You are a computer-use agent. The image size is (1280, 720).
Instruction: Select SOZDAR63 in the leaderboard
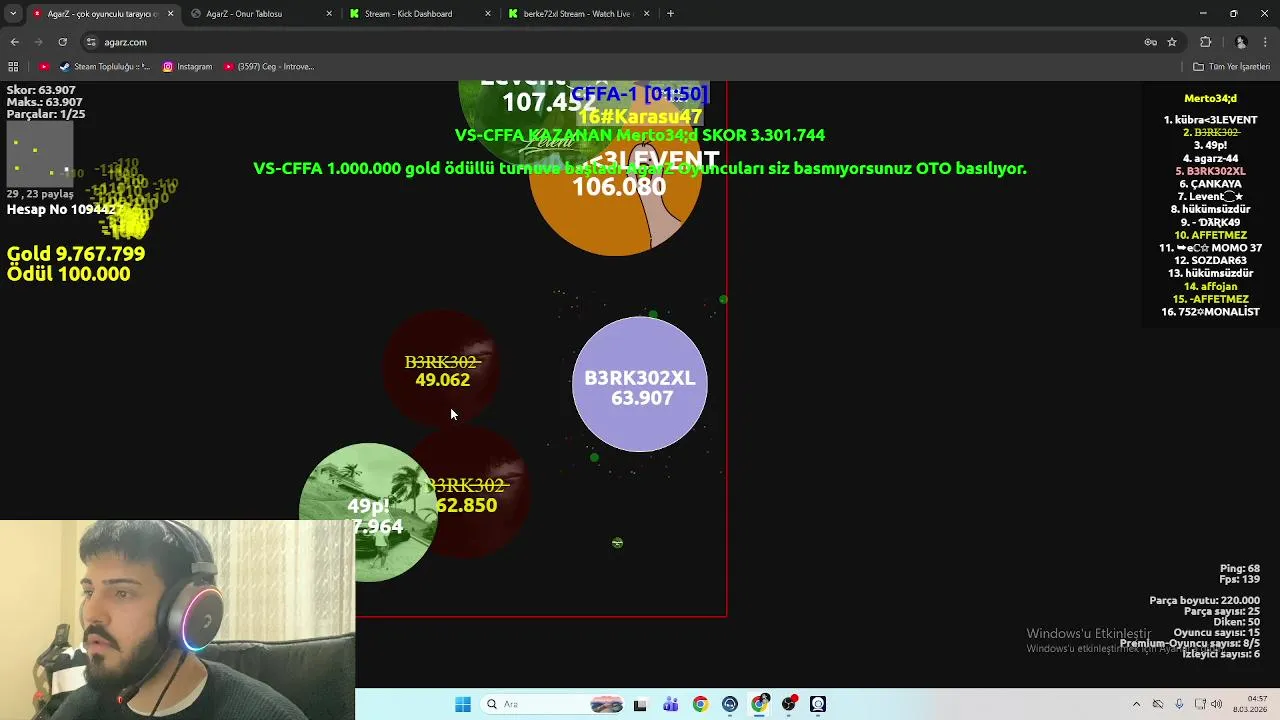[x=1210, y=260]
